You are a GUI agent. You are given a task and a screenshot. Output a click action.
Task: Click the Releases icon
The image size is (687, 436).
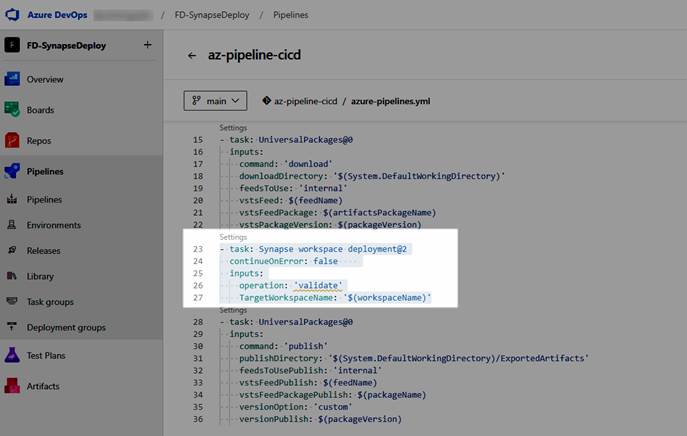(12, 250)
